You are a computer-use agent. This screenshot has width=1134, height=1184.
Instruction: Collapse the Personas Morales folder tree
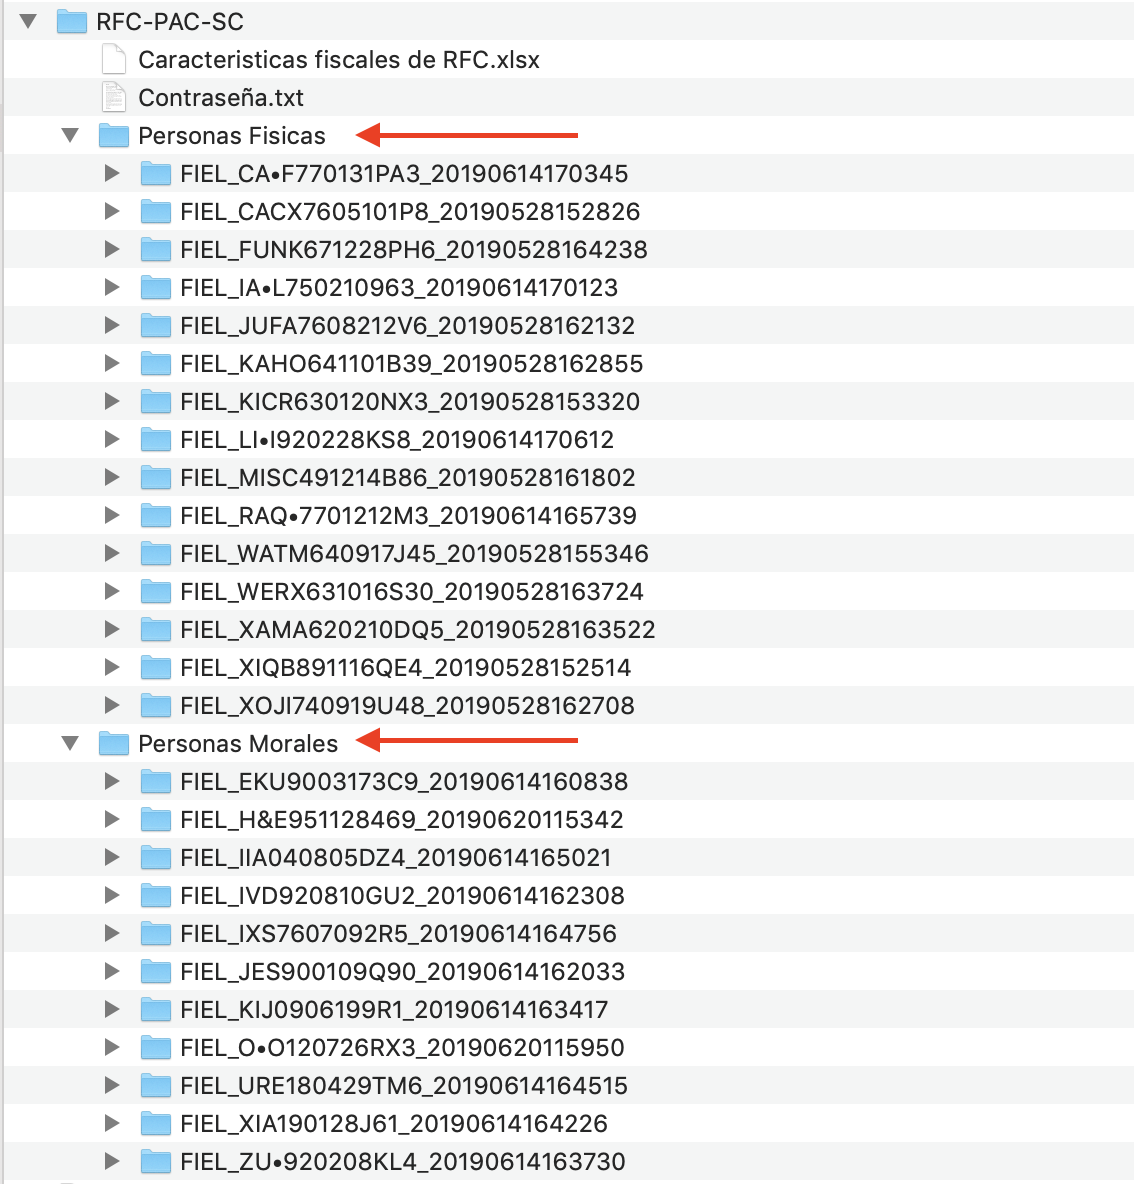70,743
